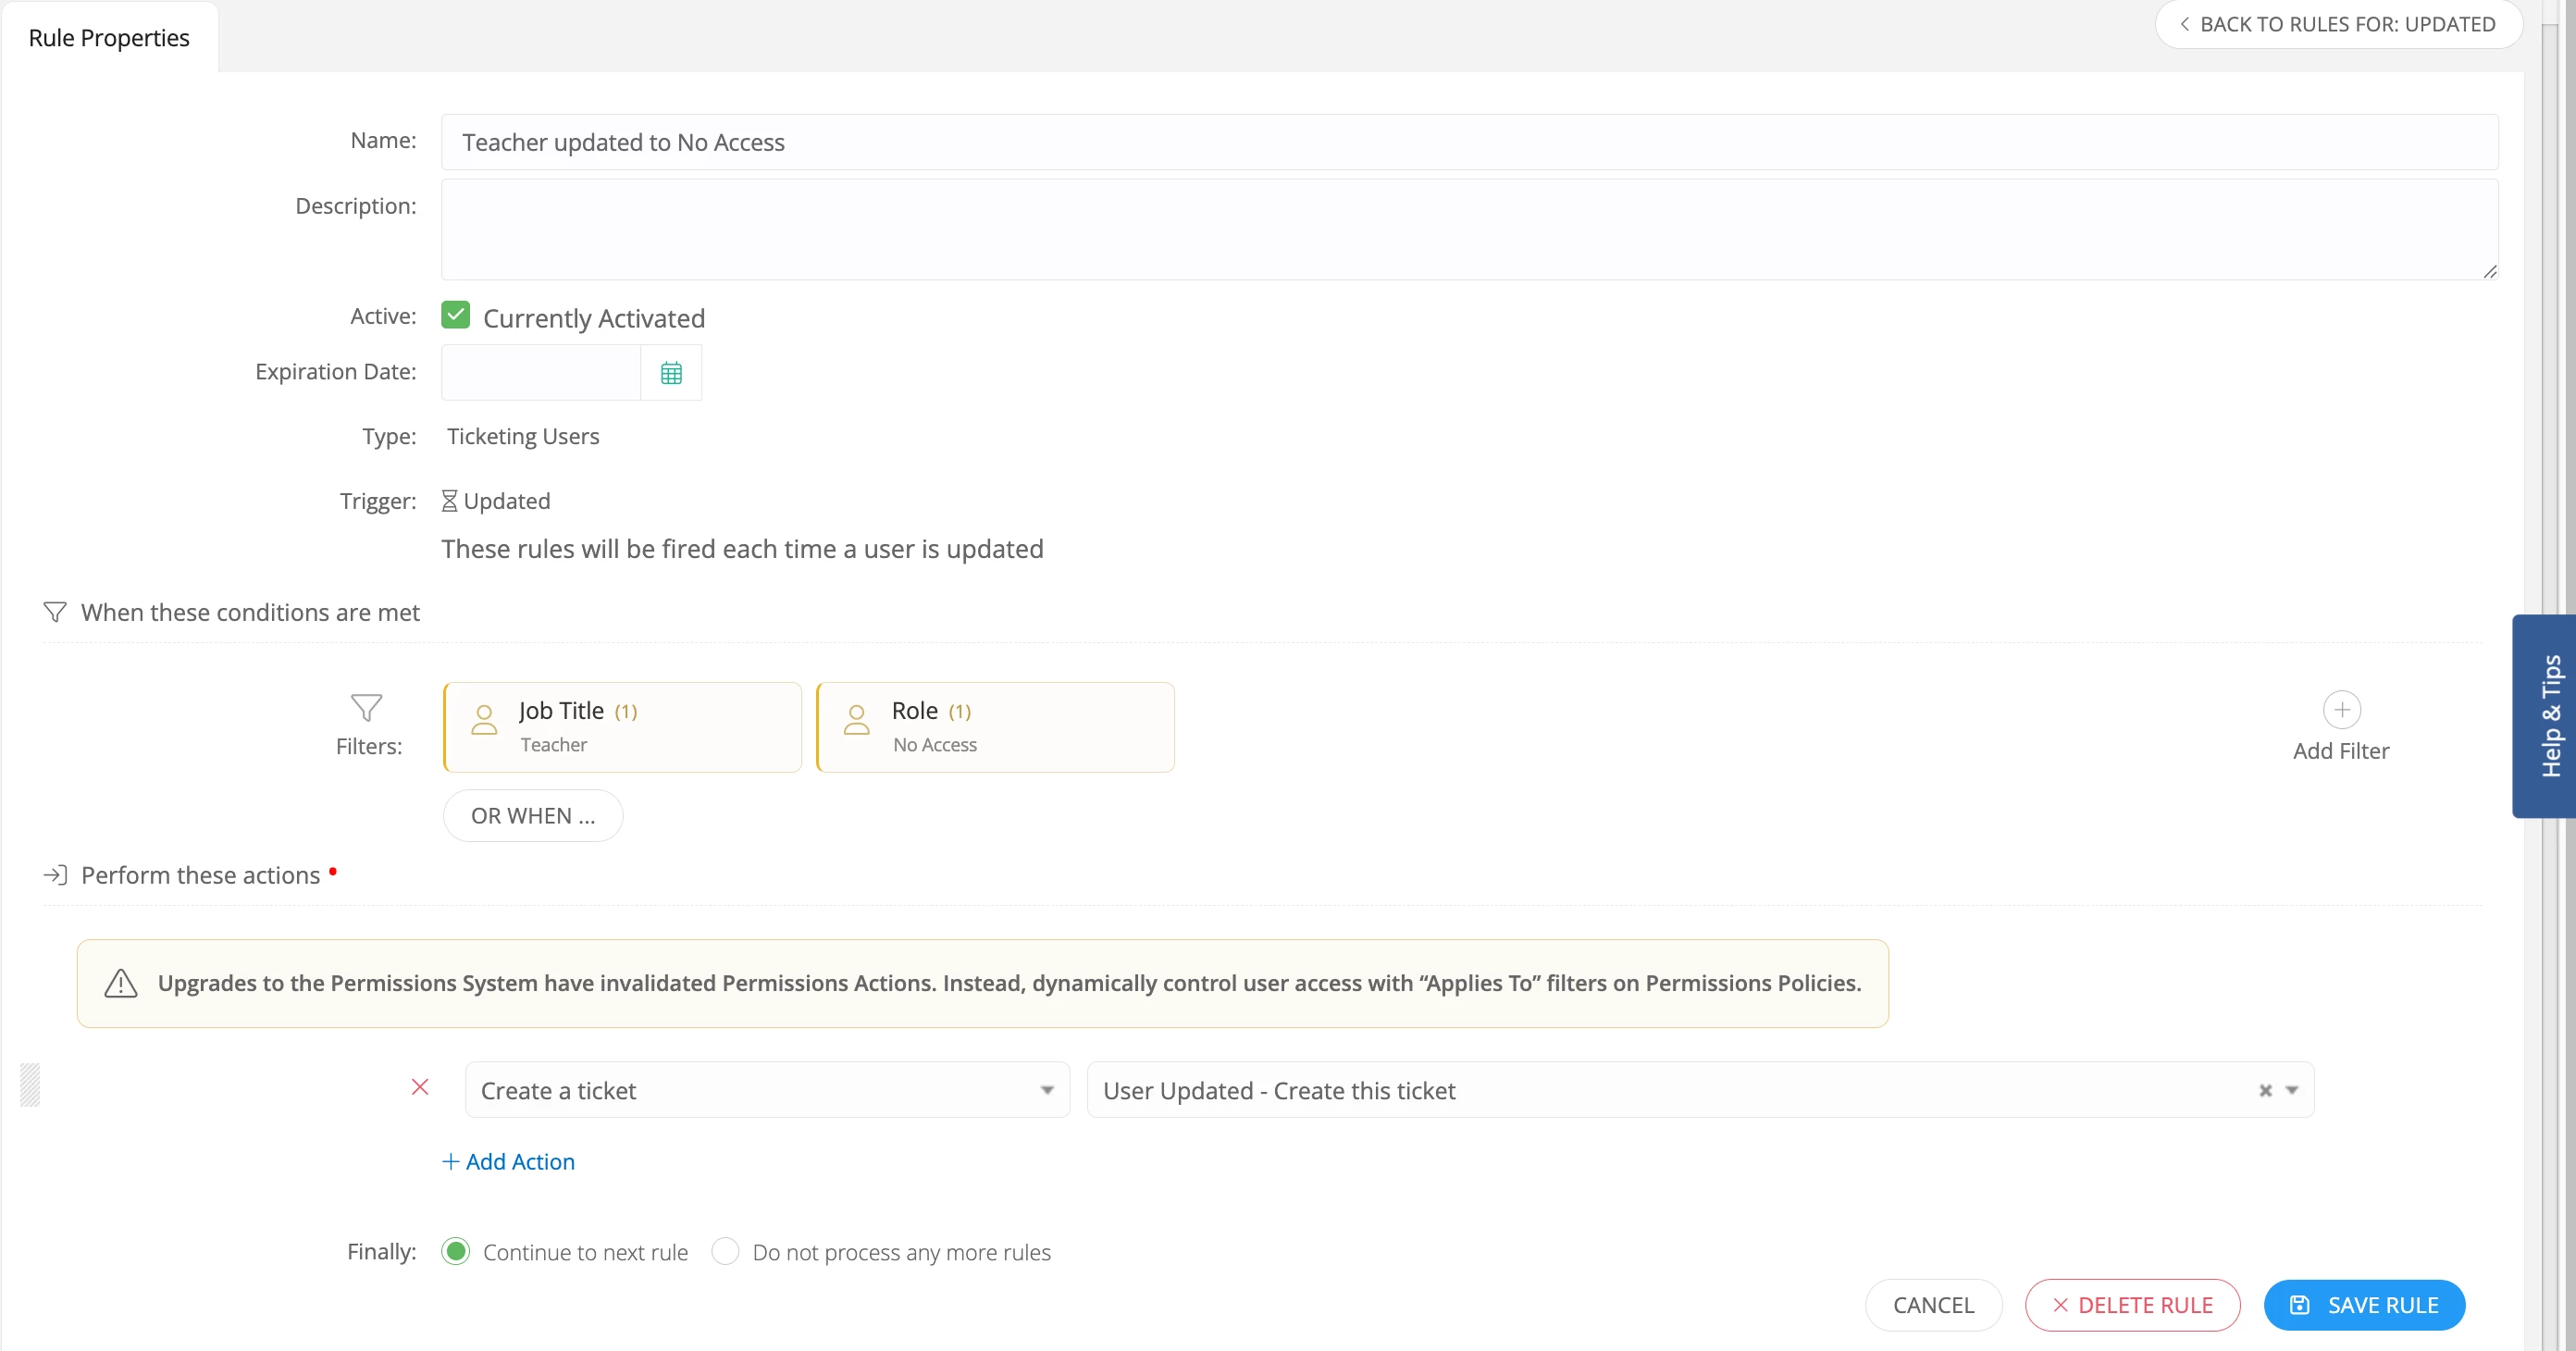Expand the User Updated ticket template dropdown
2576x1351 pixels.
coord(2292,1091)
